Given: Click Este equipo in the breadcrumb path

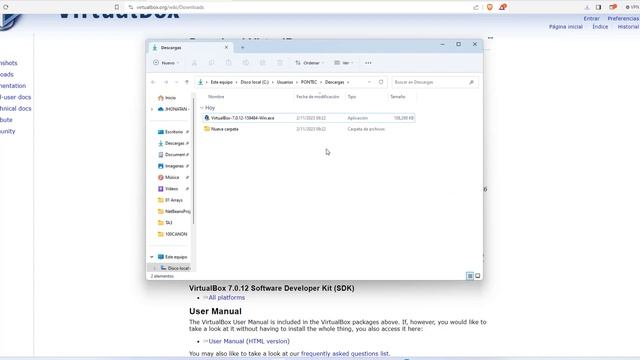Looking at the screenshot, I should tap(221, 82).
